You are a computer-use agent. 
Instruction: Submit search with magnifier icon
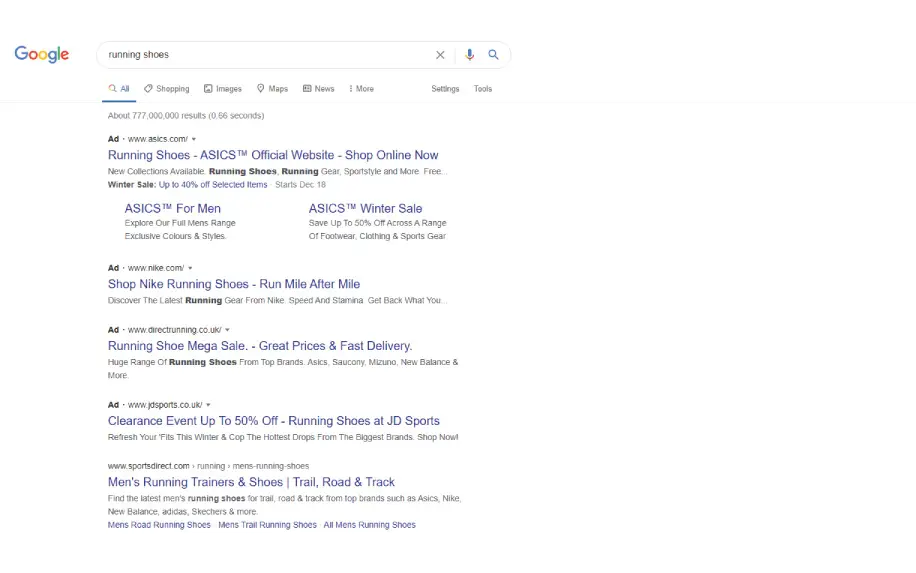494,54
